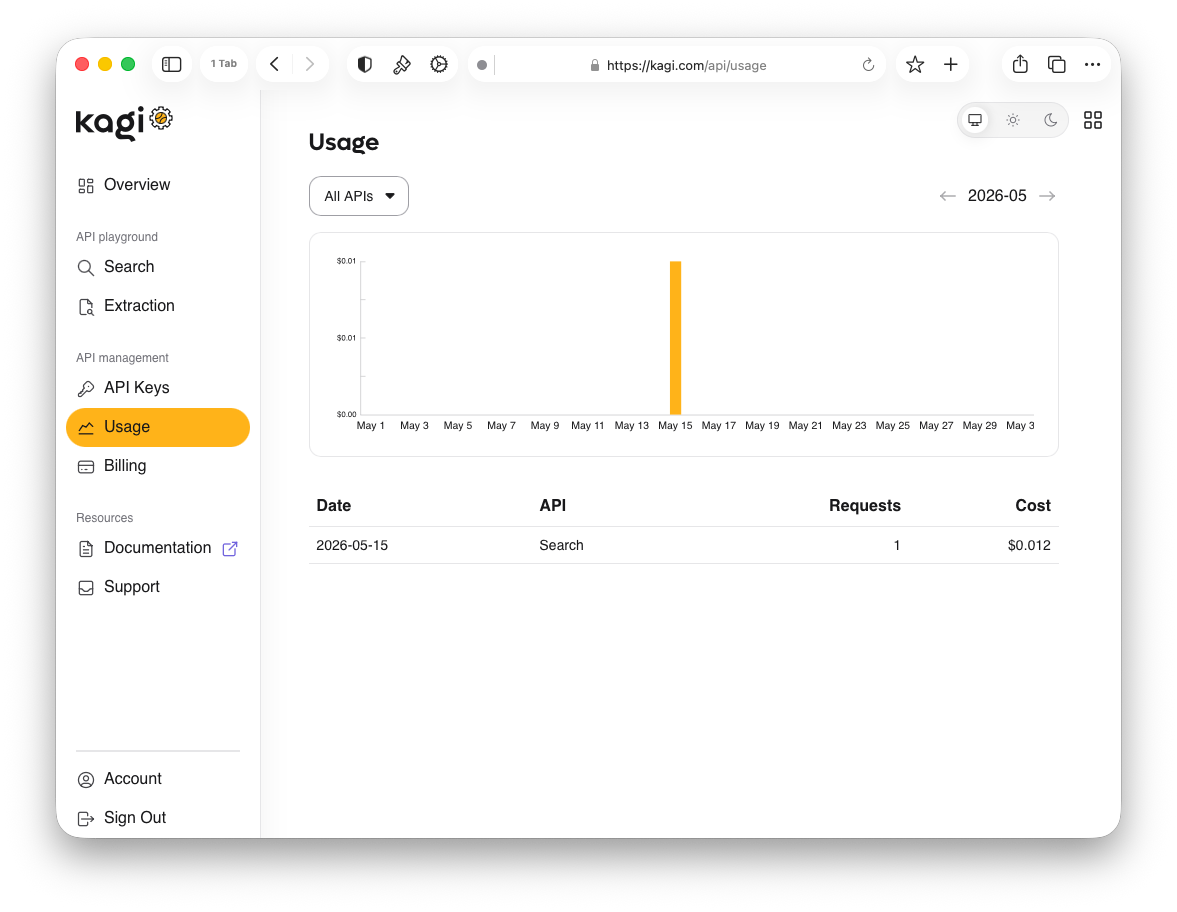Screen dimensions: 1177x912
Task: Reload the page with the refresh icon
Action: pyautogui.click(x=868, y=65)
